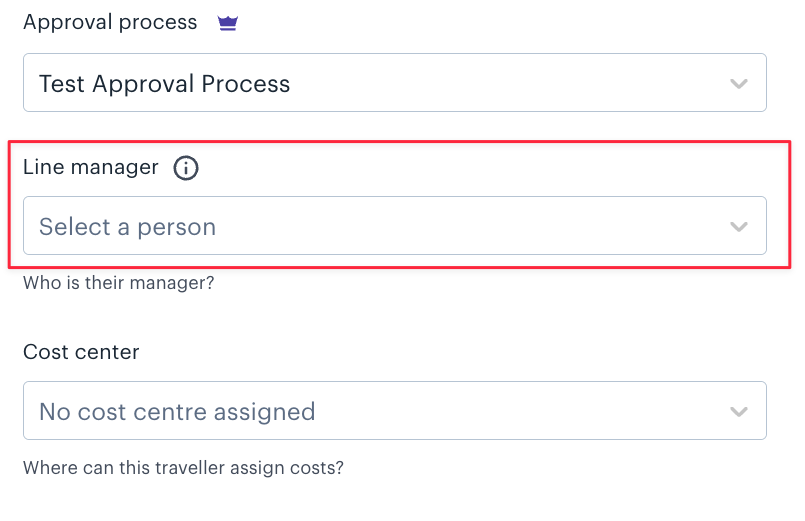Click the Cost center label text

coord(81,352)
